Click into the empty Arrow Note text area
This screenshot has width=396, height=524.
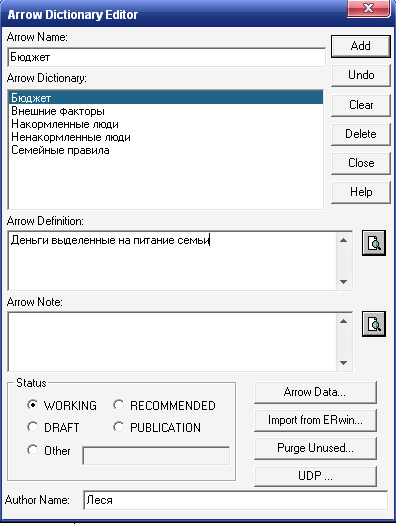[172, 342]
